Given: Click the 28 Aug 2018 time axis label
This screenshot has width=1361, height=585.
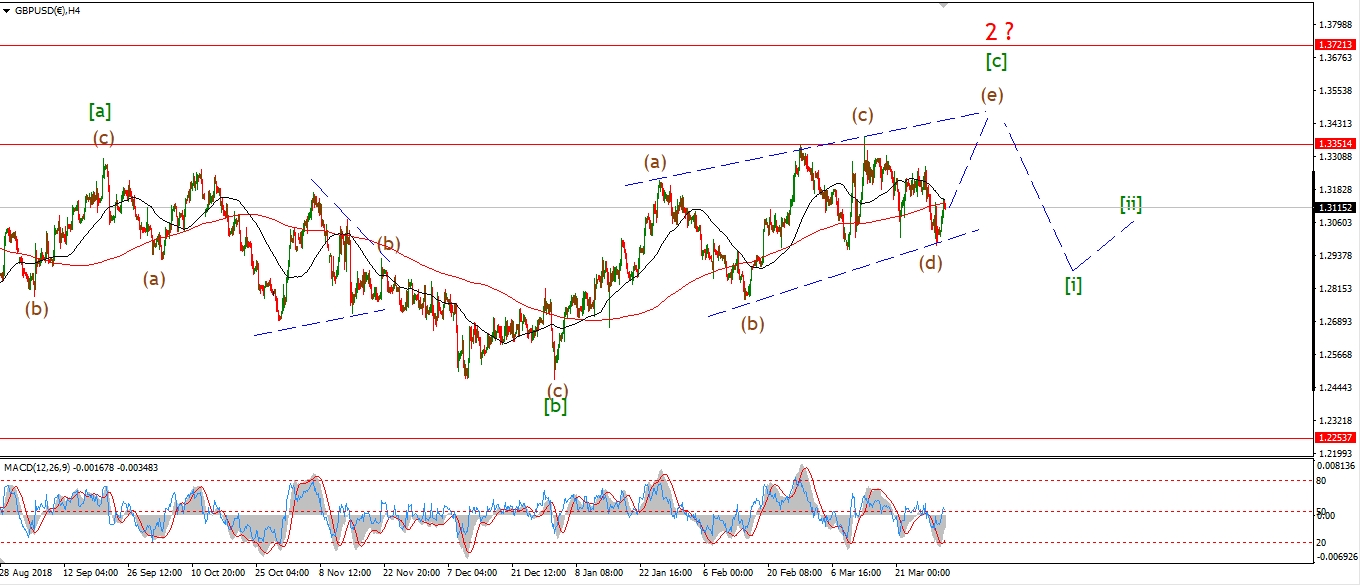Looking at the screenshot, I should tap(26, 573).
